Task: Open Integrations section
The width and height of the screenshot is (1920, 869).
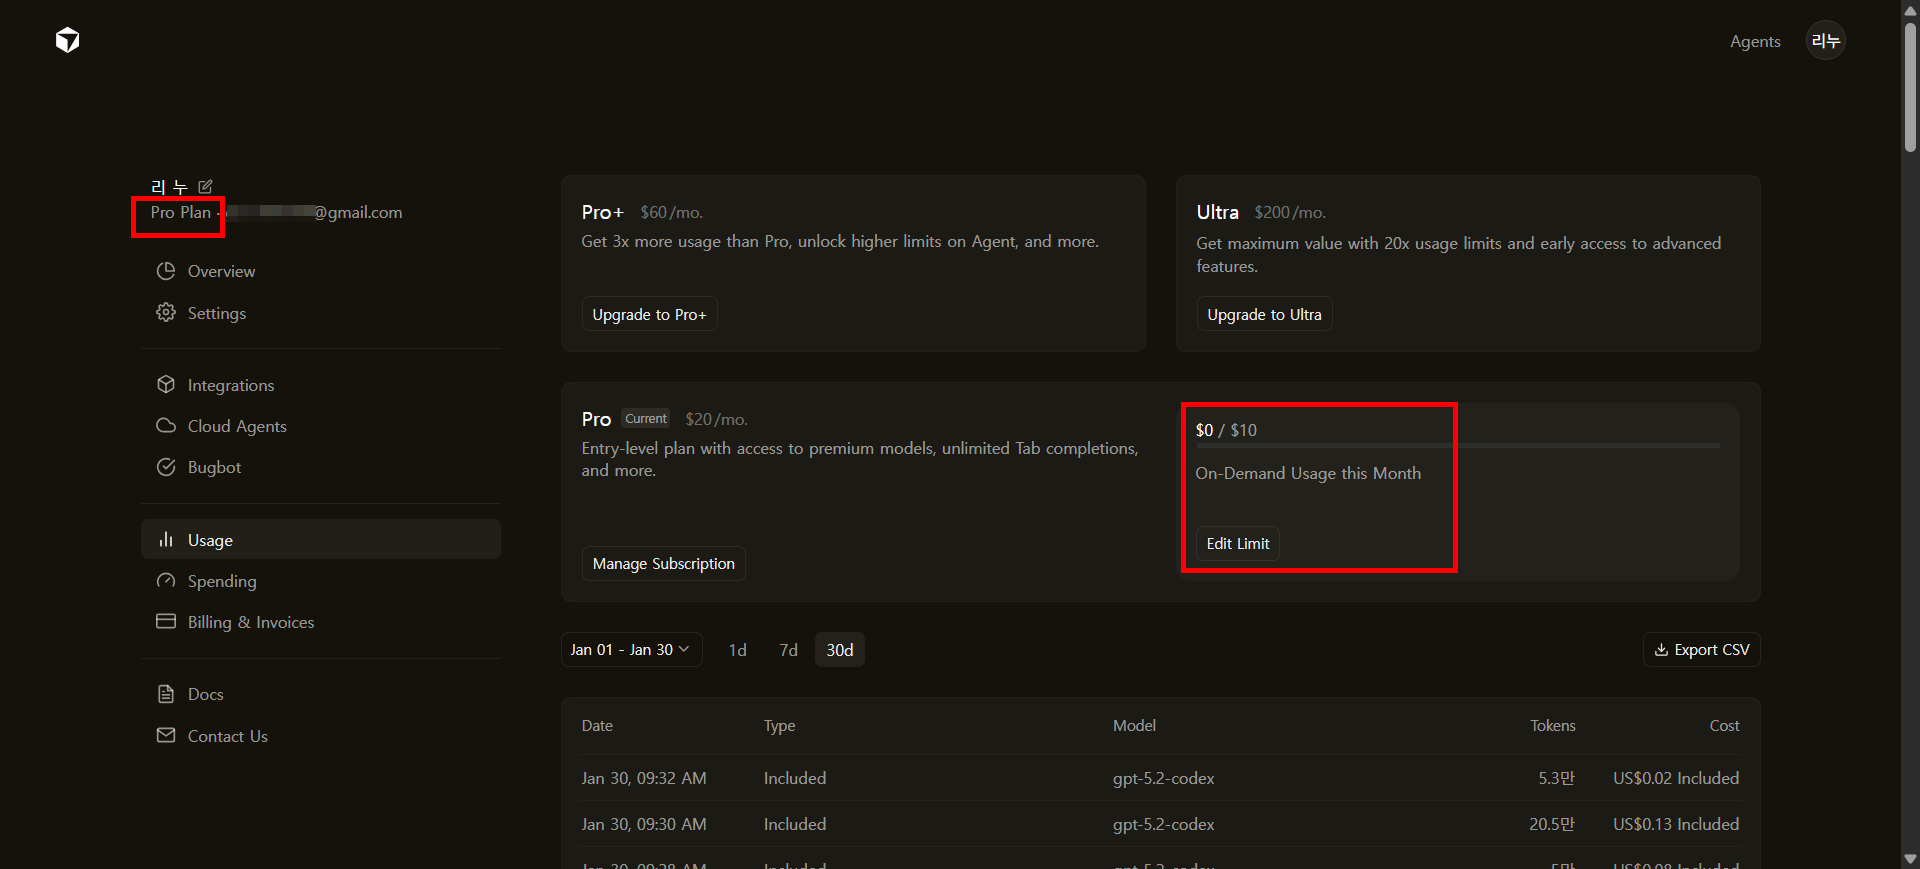Action: (x=321, y=385)
